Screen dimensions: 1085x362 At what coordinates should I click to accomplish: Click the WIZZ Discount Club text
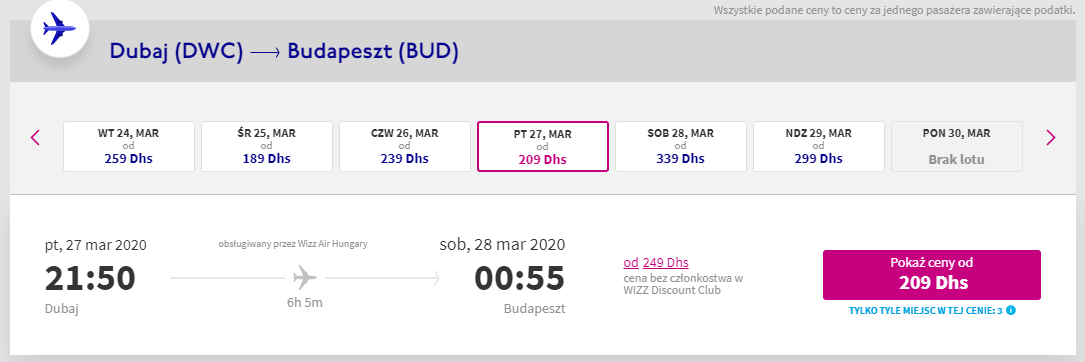coord(672,290)
